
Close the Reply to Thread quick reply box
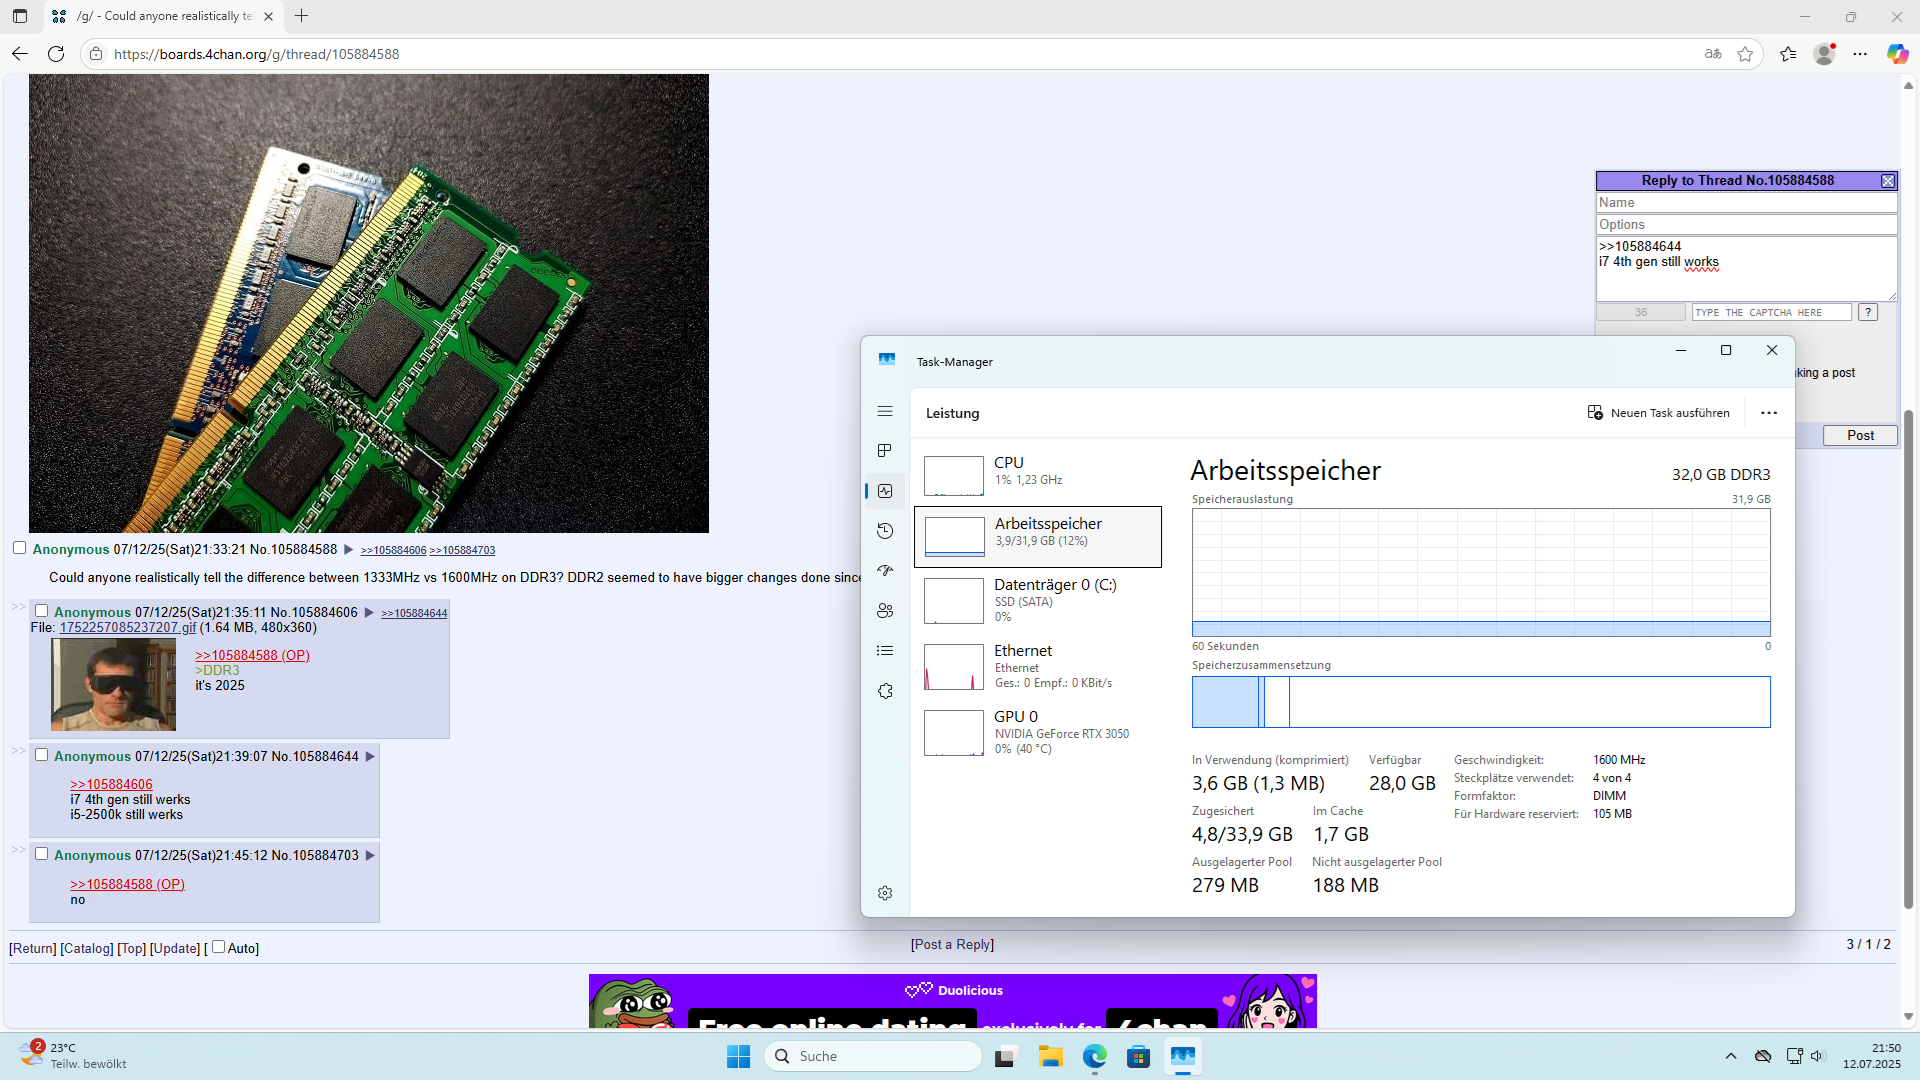tap(1887, 181)
